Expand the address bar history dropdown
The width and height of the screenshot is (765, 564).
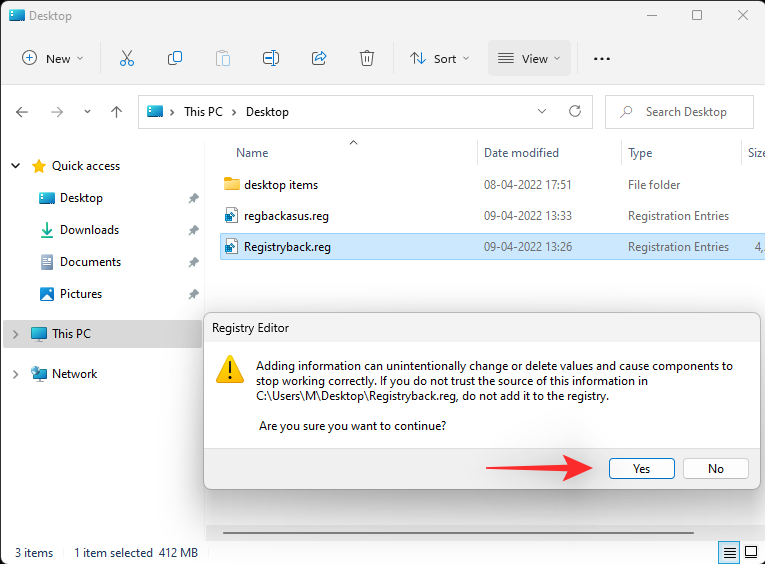point(542,112)
